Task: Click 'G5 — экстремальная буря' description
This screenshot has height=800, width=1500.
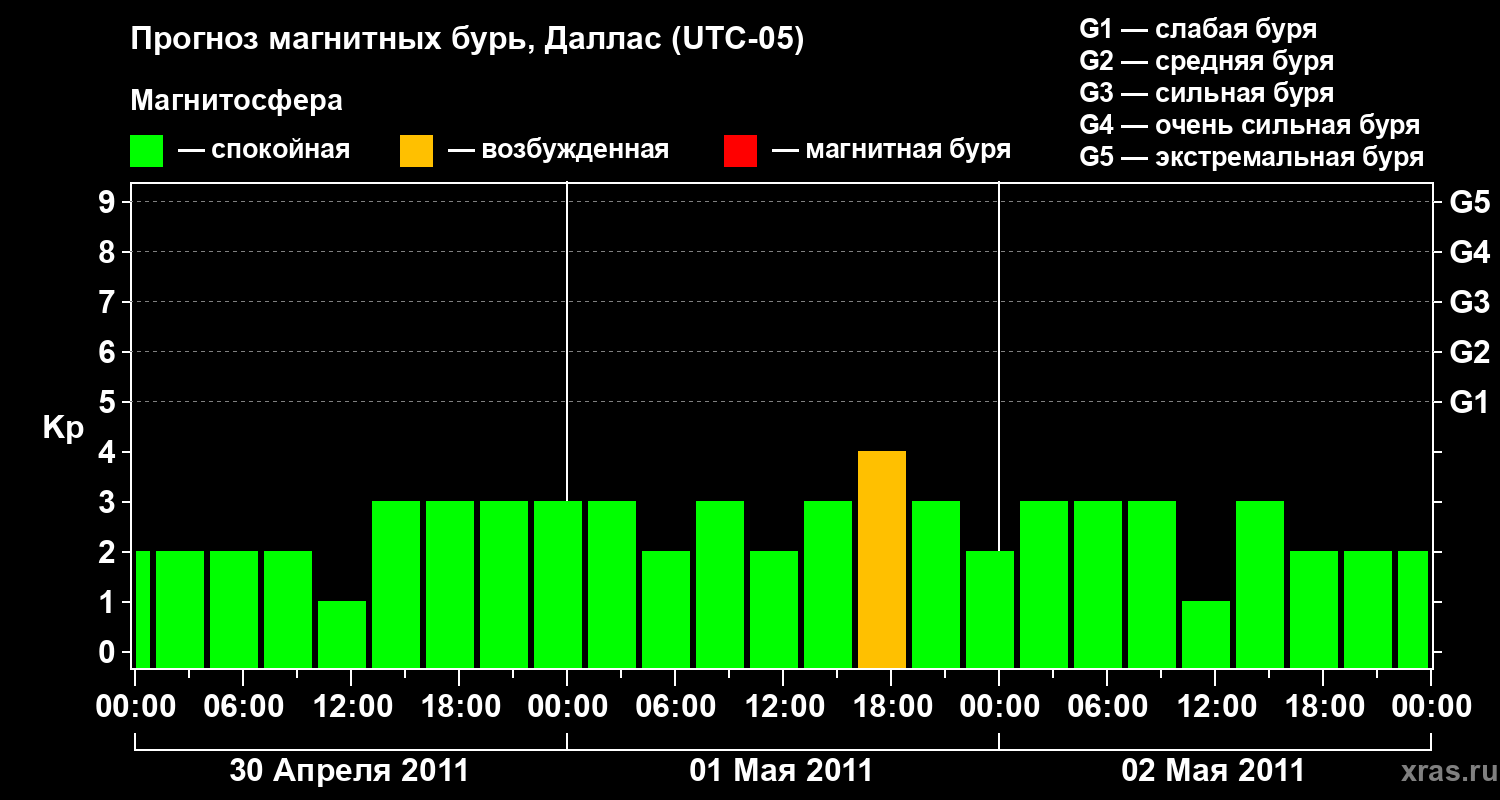Action: pyautogui.click(x=1252, y=157)
